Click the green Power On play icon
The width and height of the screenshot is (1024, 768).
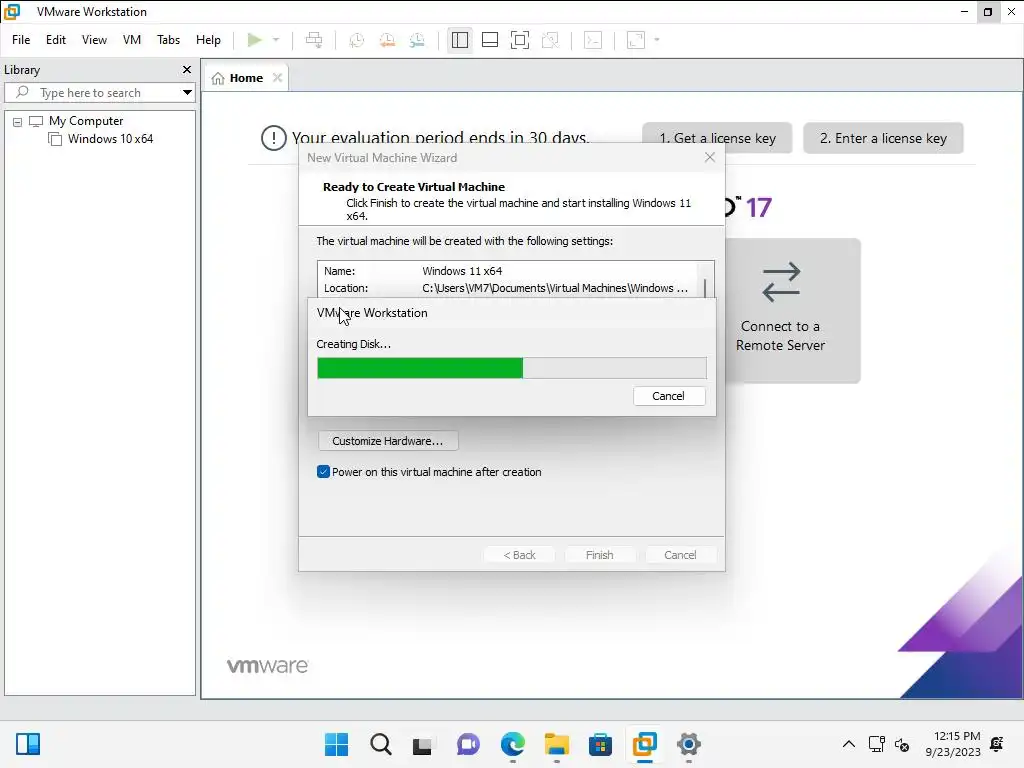pyautogui.click(x=255, y=40)
